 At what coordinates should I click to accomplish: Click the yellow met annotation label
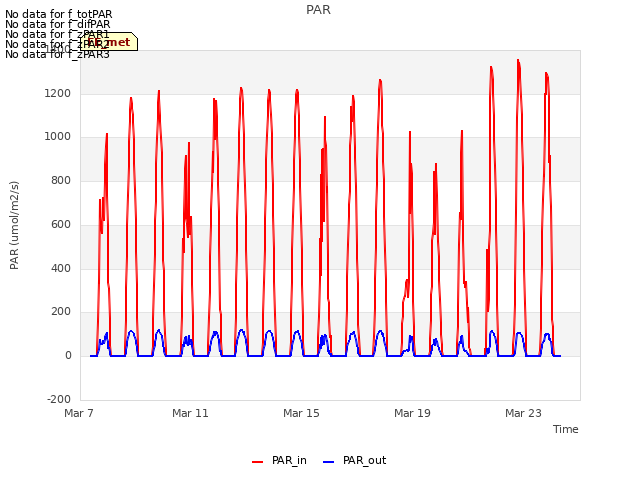tap(109, 42)
